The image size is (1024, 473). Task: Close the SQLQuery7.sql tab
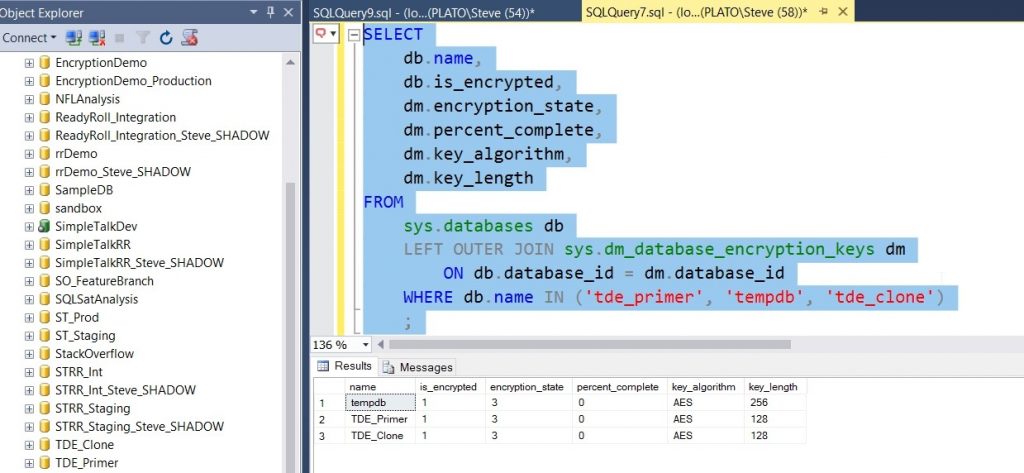point(842,12)
